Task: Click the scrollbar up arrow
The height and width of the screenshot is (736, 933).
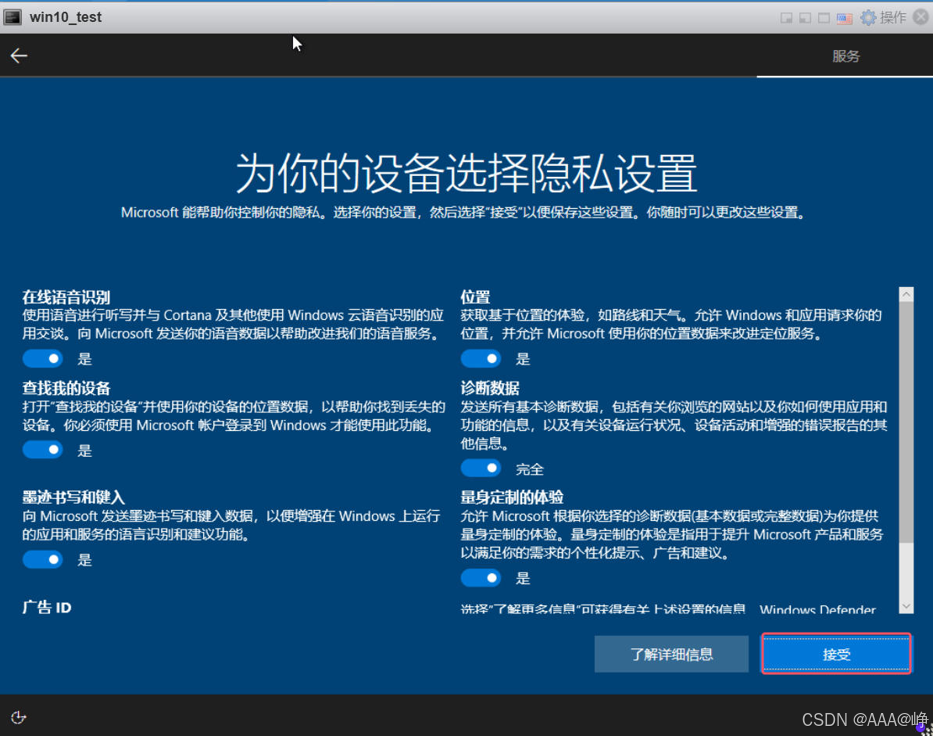Action: tap(906, 294)
